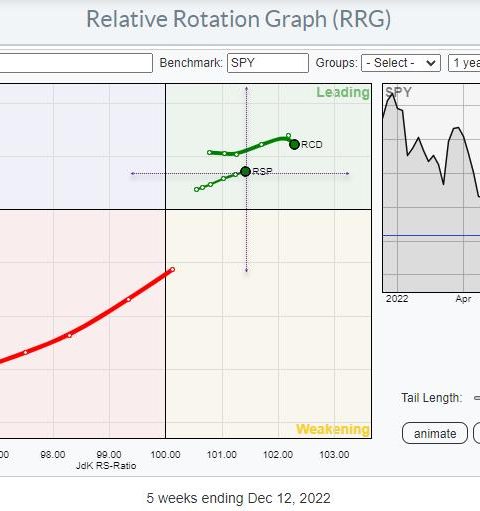Adjust the Tail Length slider handle
This screenshot has width=480, height=511.
pos(477,398)
